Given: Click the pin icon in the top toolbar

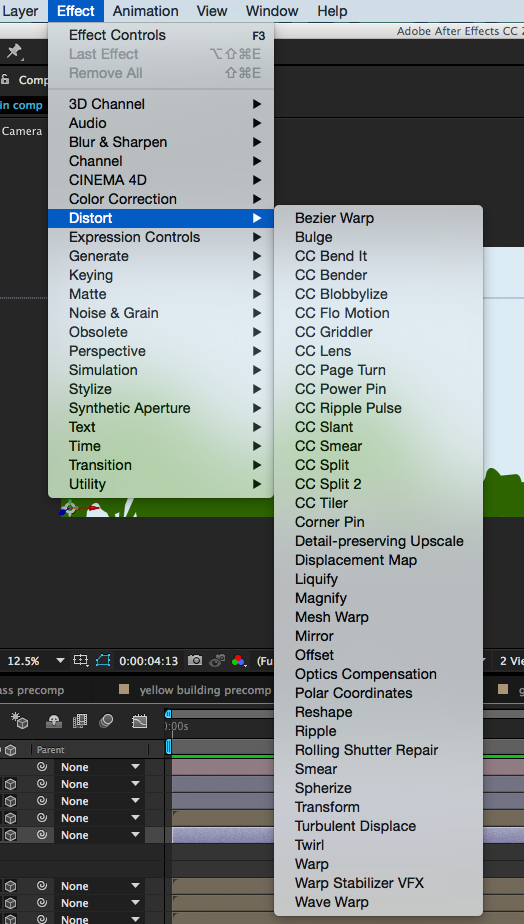Looking at the screenshot, I should tap(14, 51).
